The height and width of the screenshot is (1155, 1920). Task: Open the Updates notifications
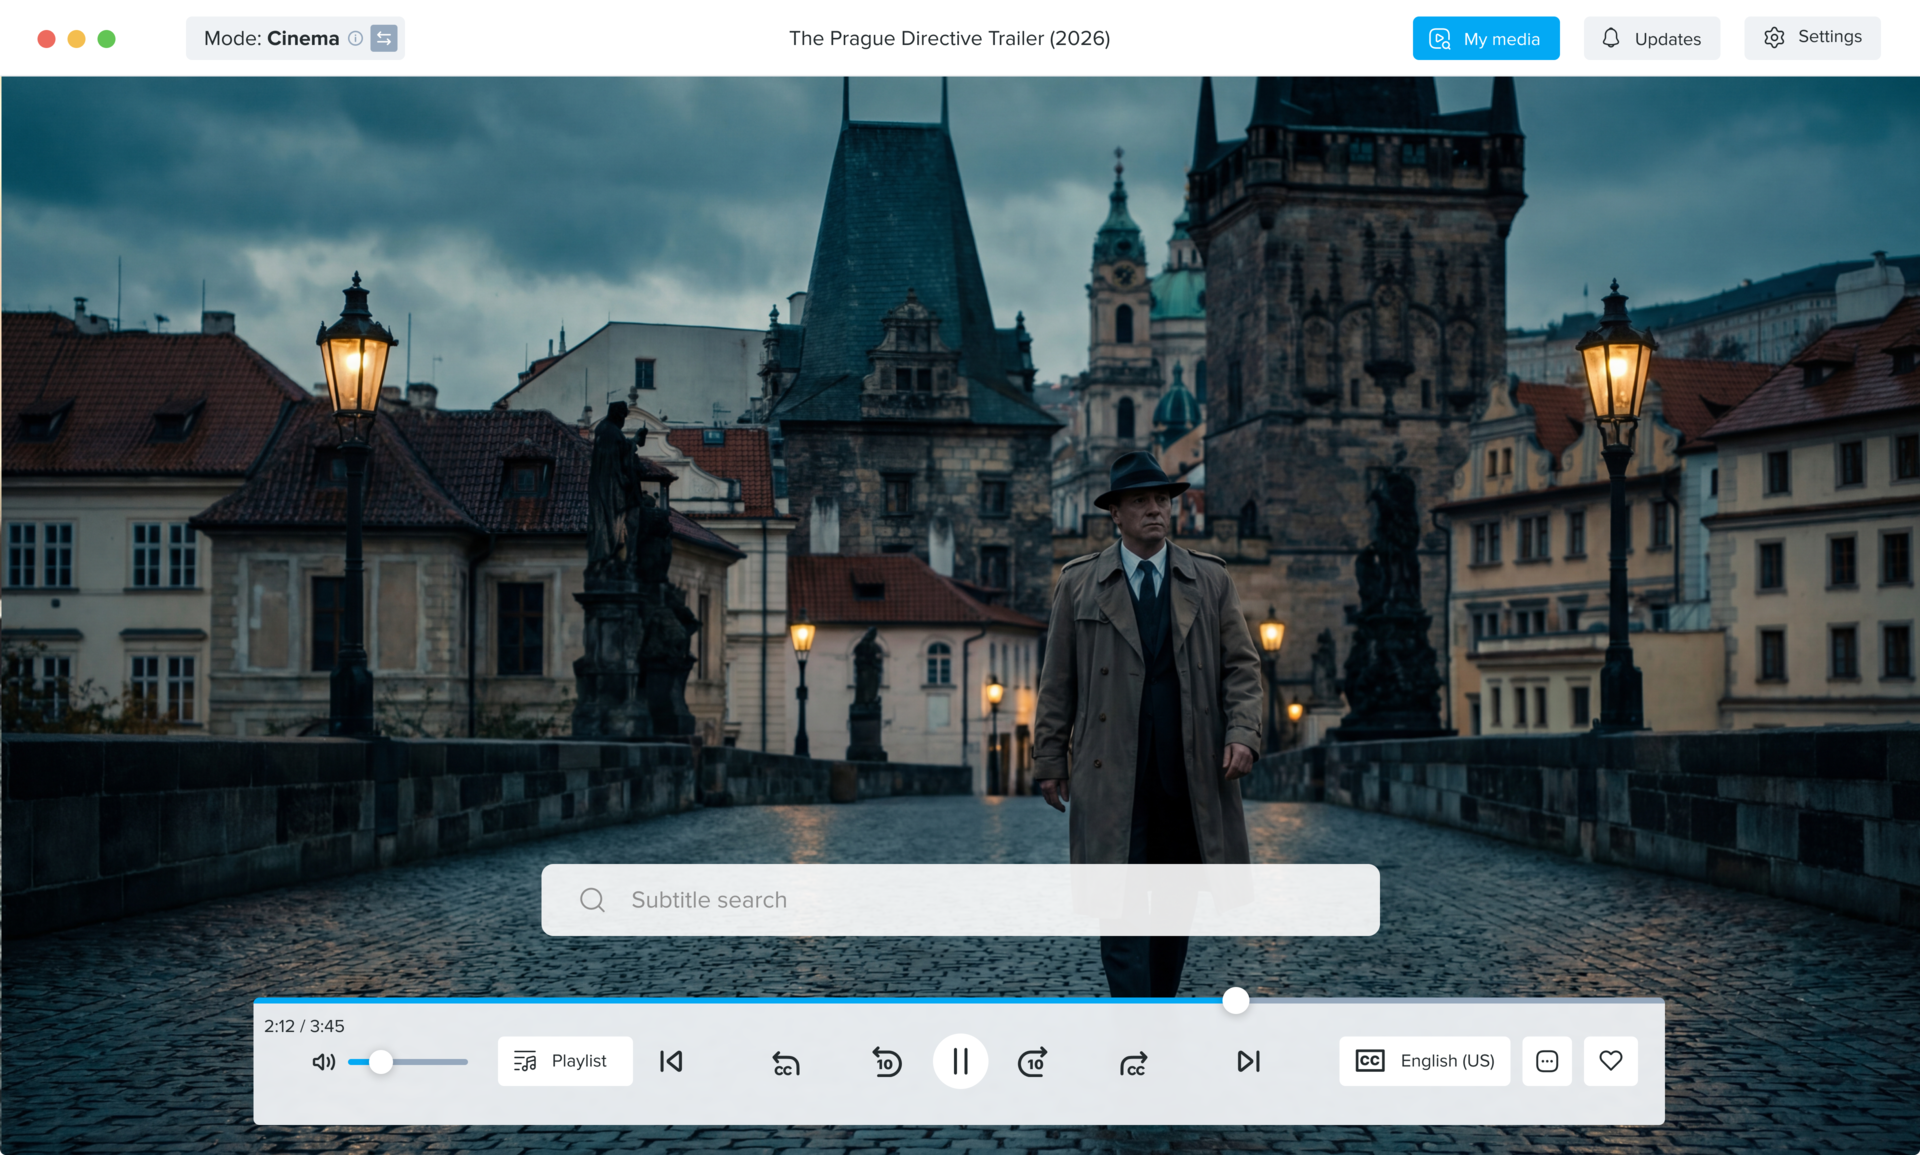click(x=1651, y=39)
